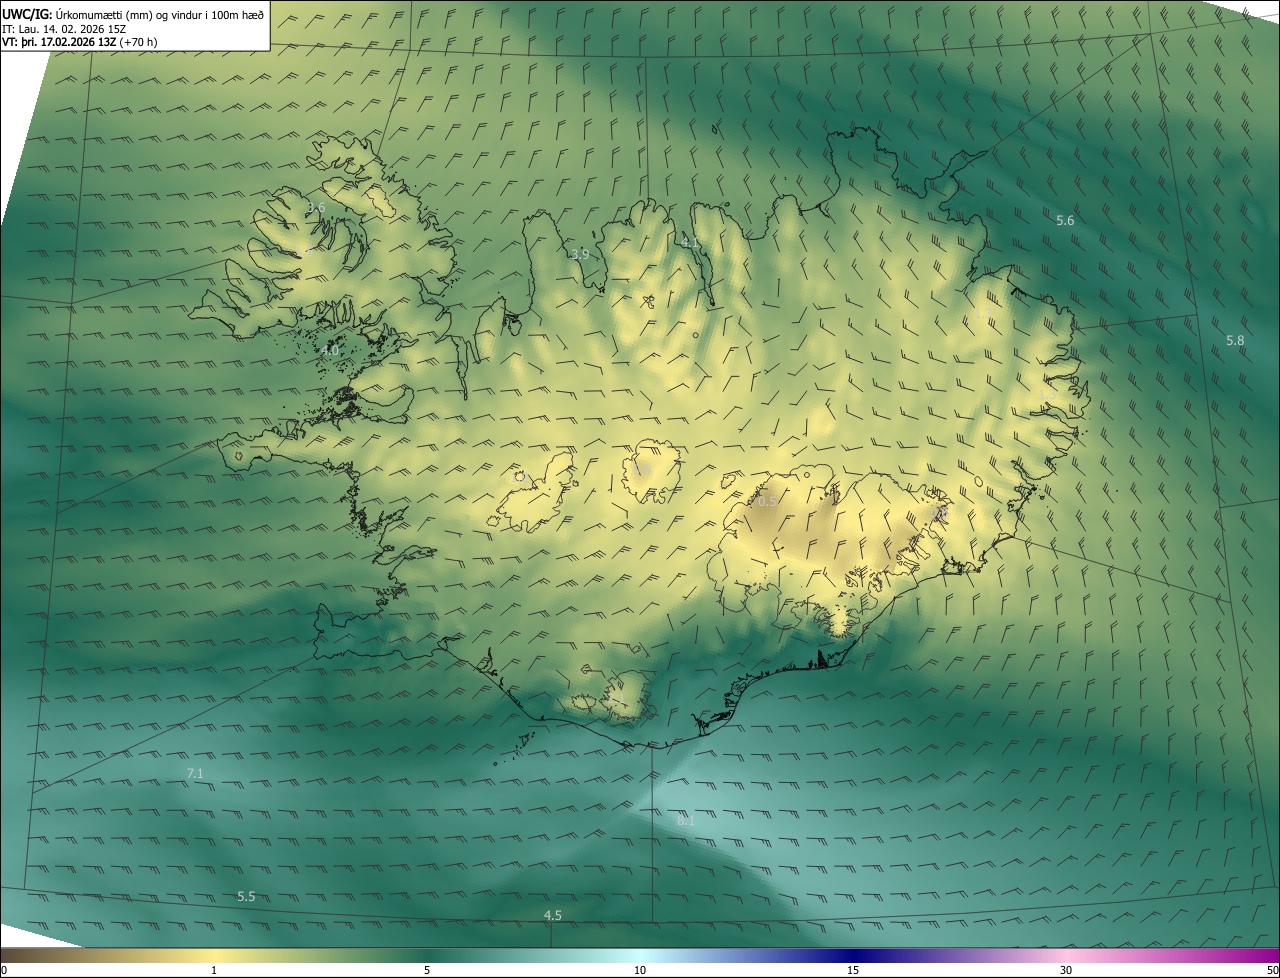Click the color scale tick label '0'
Image resolution: width=1280 pixels, height=978 pixels.
[x=3, y=970]
